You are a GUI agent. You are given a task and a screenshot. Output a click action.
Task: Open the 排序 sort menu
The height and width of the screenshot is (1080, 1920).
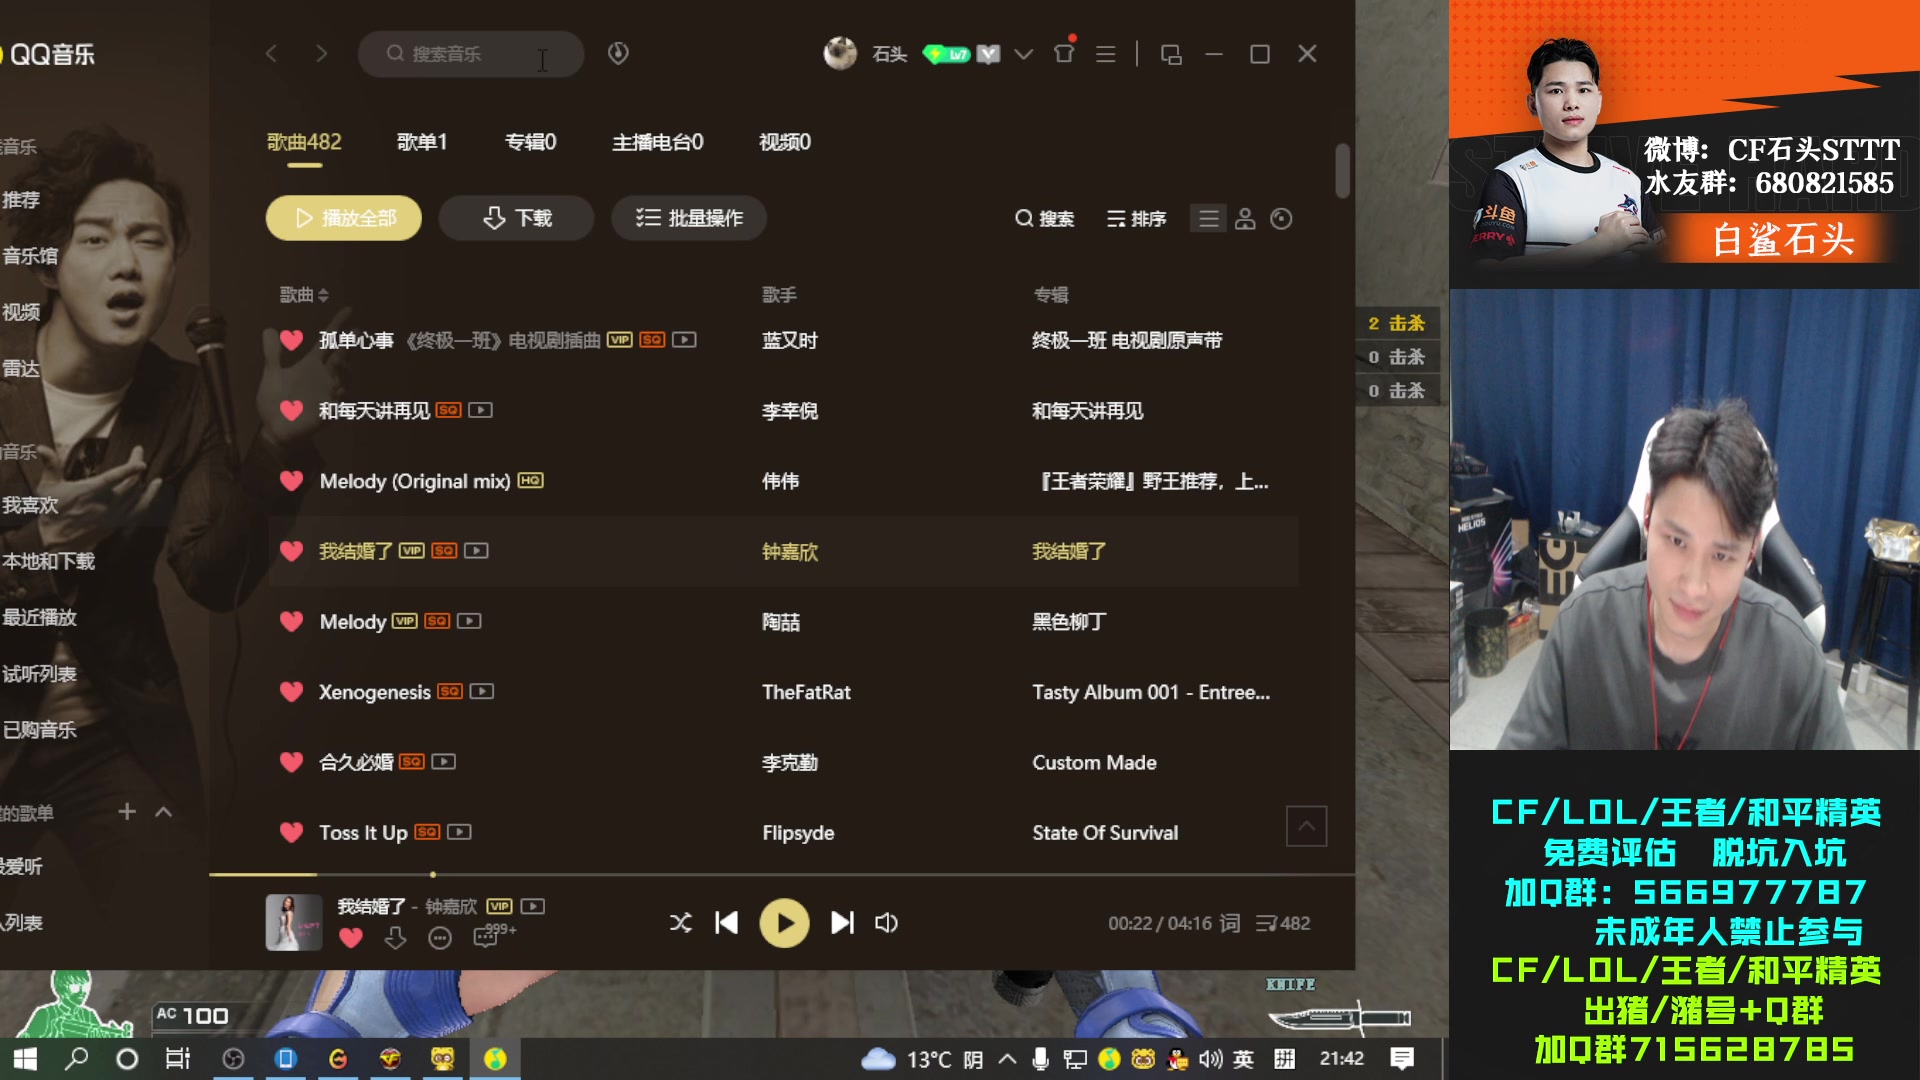click(x=1137, y=219)
